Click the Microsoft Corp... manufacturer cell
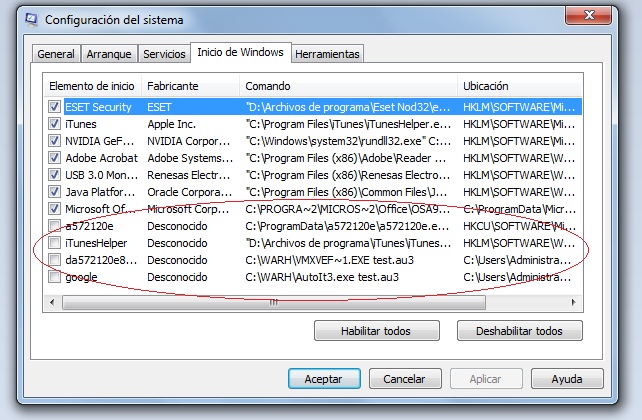642x420 pixels. click(x=188, y=209)
